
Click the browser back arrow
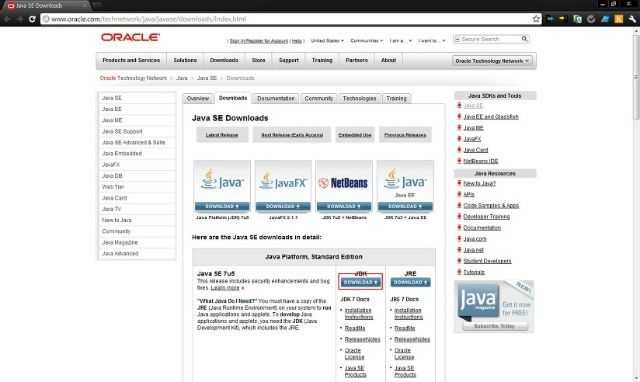coord(7,19)
